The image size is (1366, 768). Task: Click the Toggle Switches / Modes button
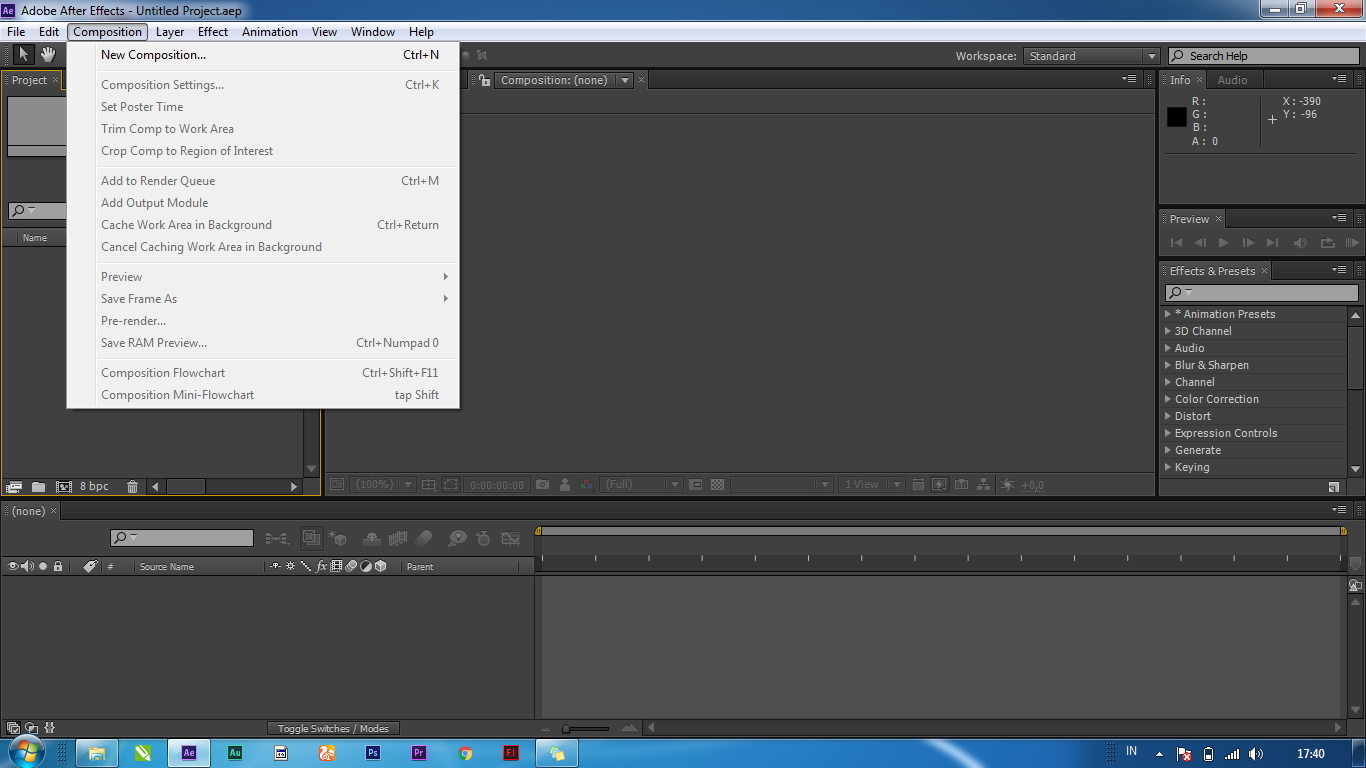point(333,728)
